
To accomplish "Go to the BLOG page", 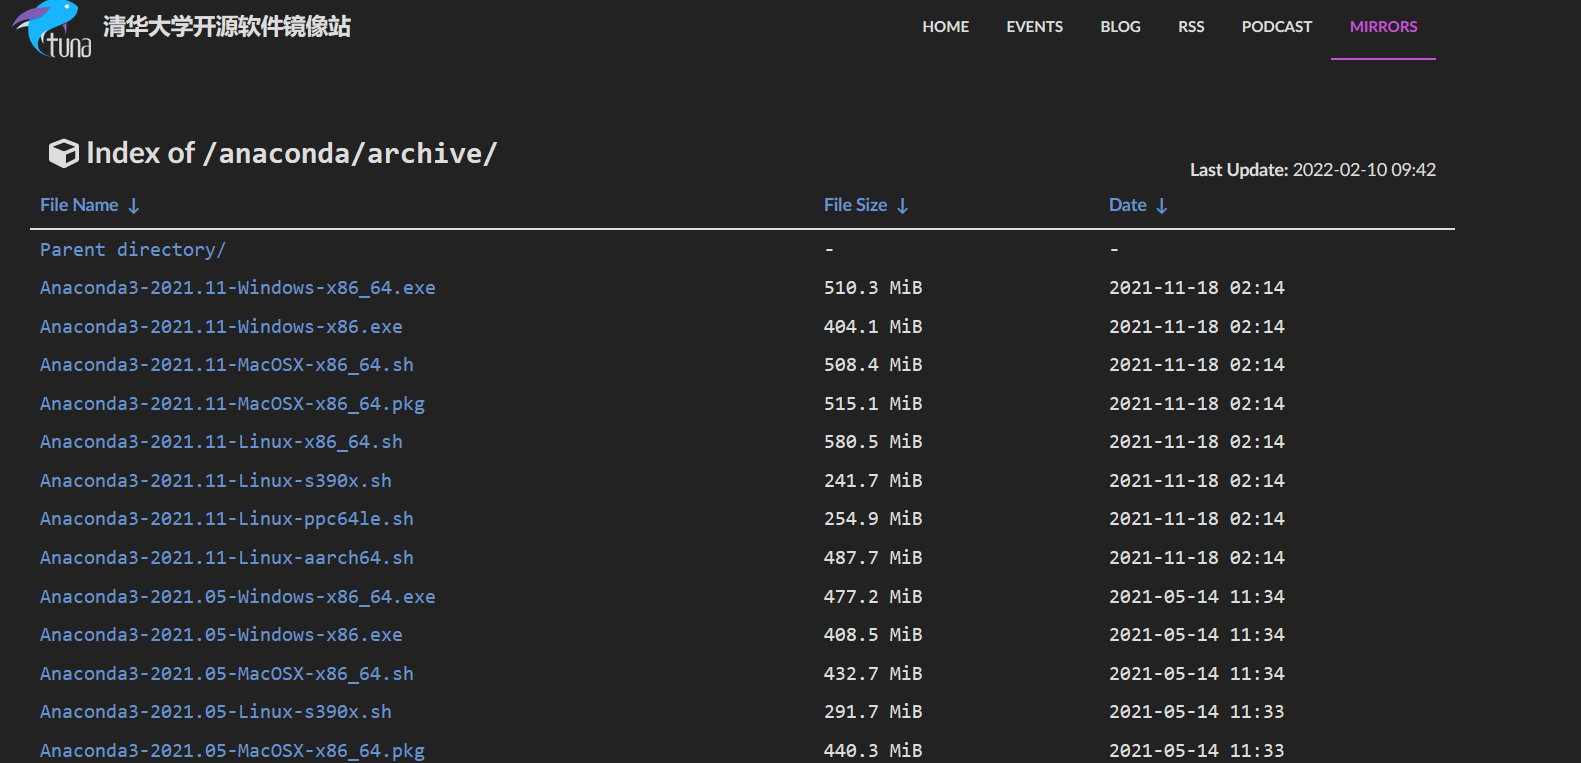I will [x=1120, y=27].
